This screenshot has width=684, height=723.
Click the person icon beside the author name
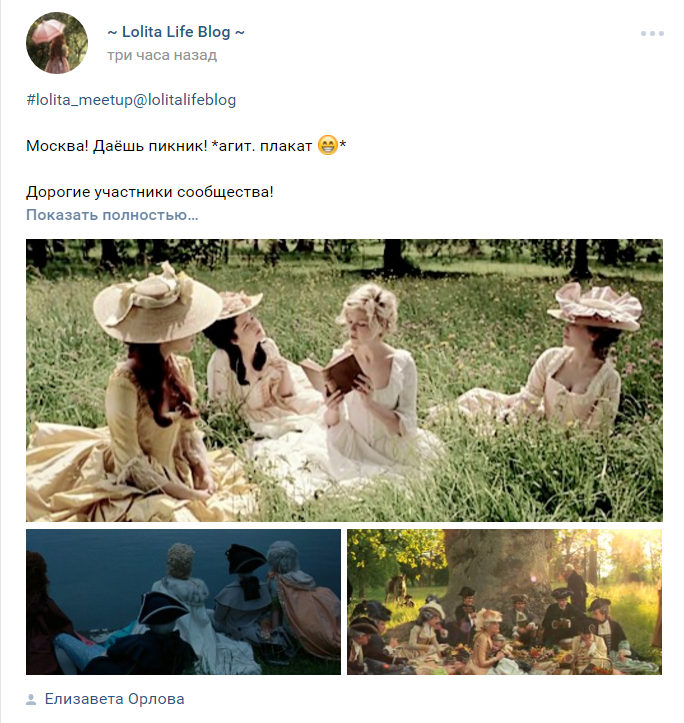point(31,699)
